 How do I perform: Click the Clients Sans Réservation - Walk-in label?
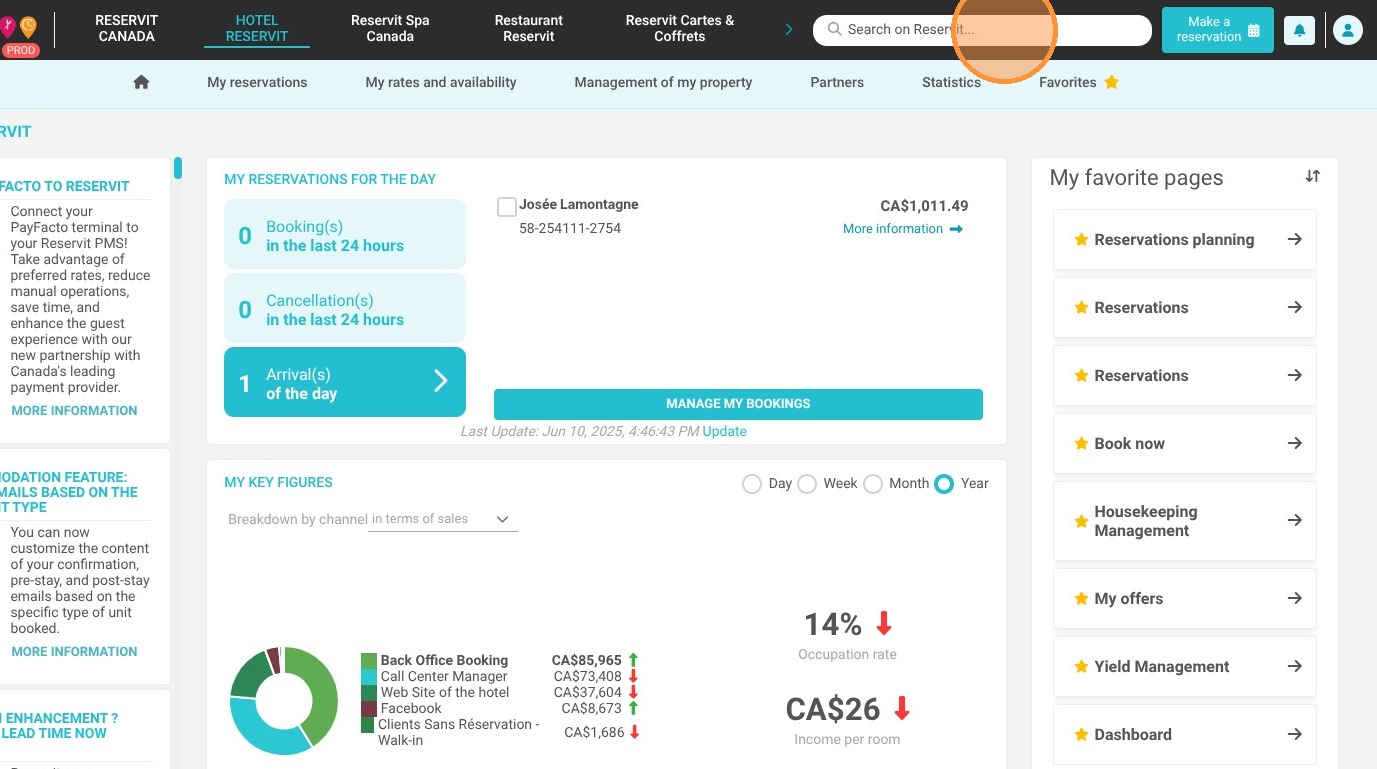pos(459,732)
